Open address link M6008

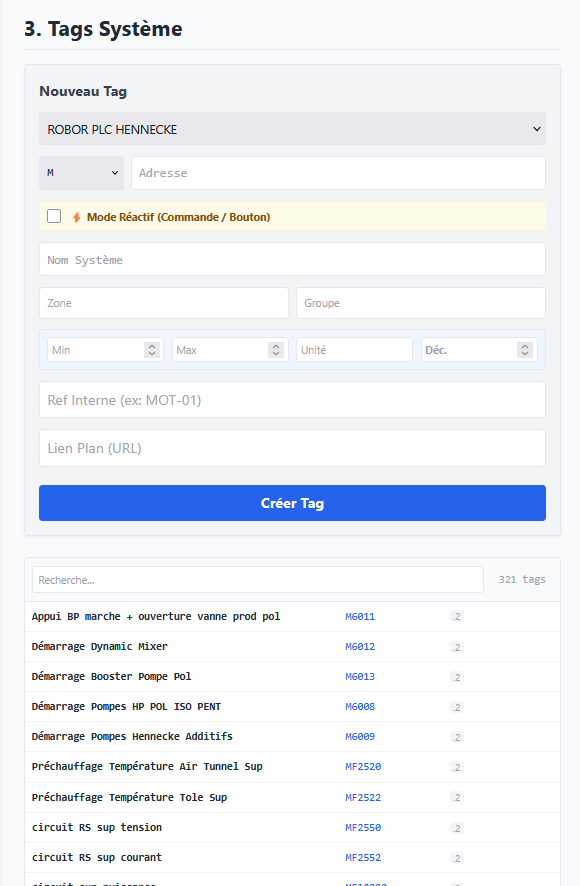click(360, 706)
